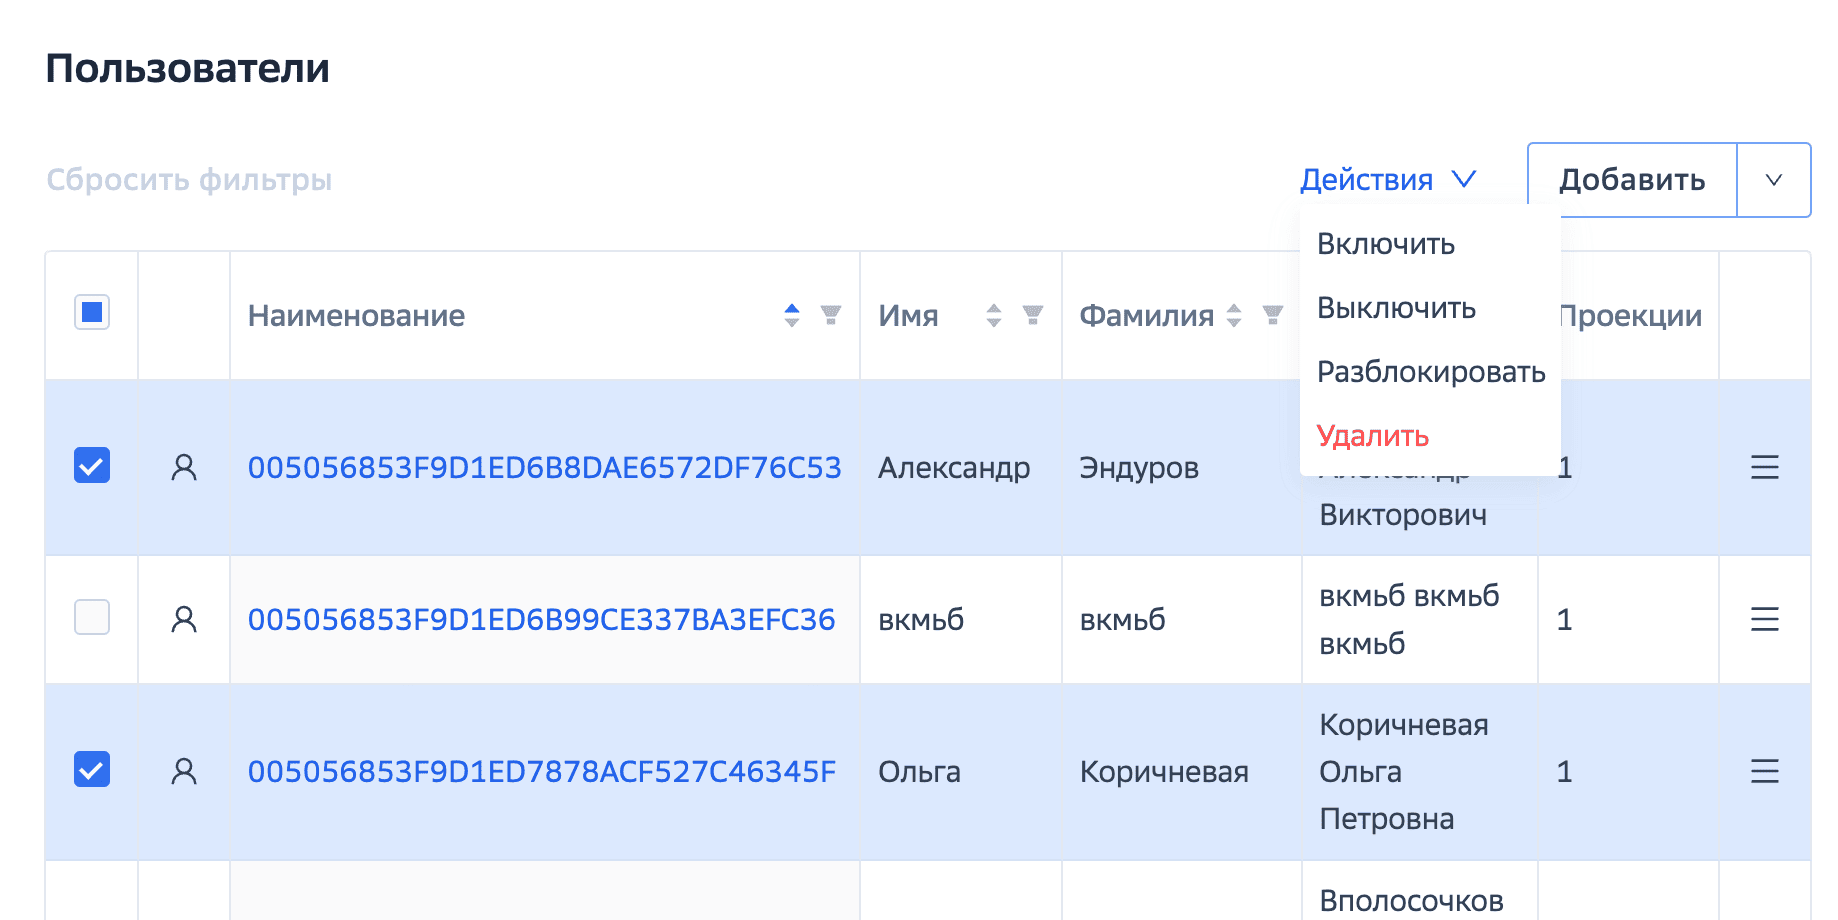Open user link 005056853F9D1ED7878ACF527C46345F
This screenshot has width=1838, height=920.
click(541, 772)
